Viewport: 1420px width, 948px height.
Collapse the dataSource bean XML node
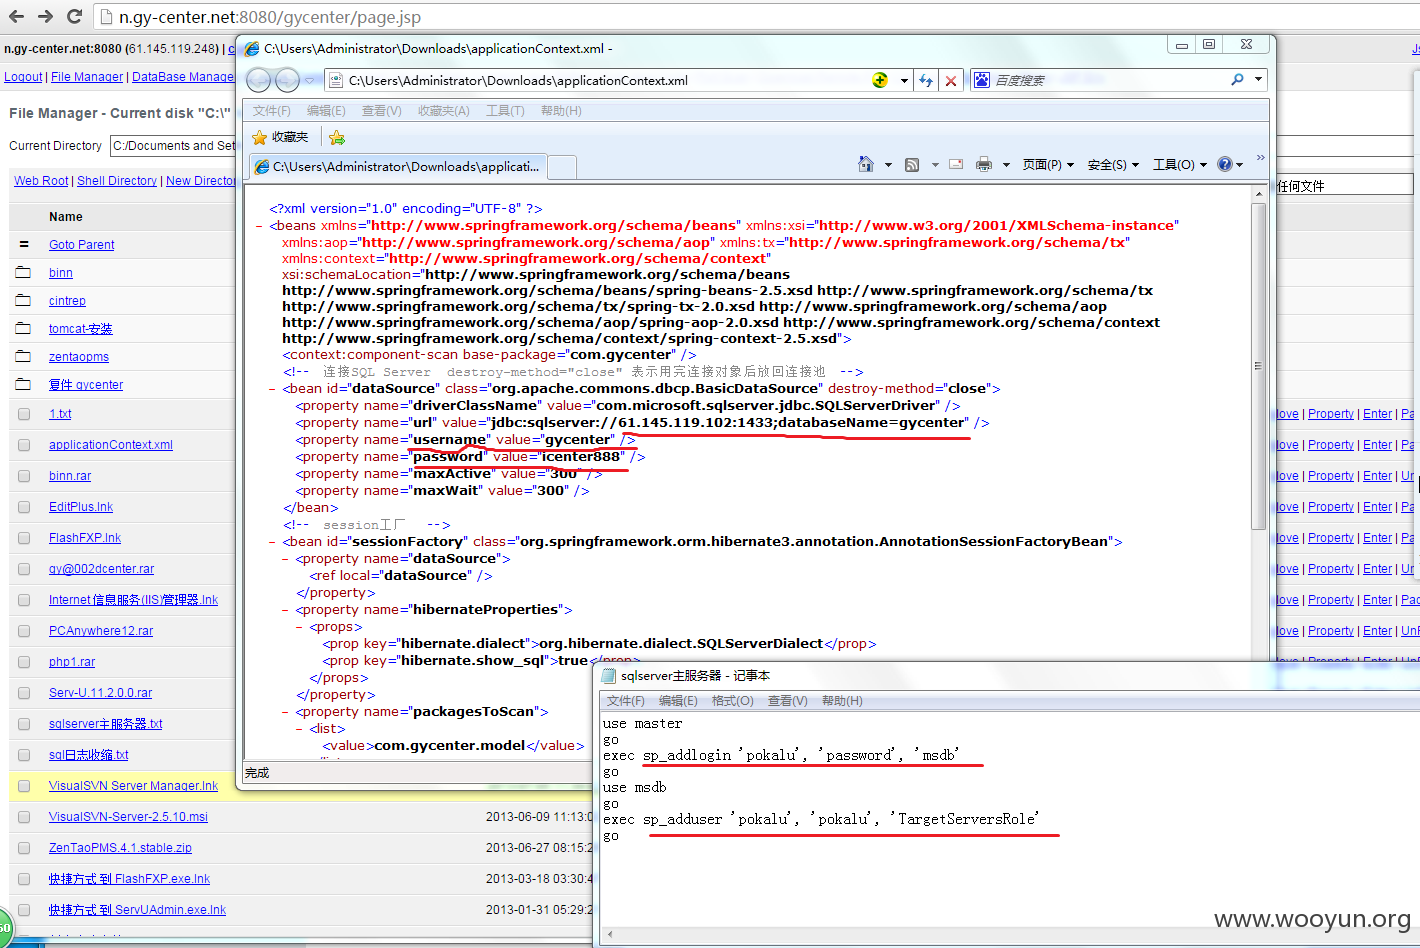(x=273, y=389)
